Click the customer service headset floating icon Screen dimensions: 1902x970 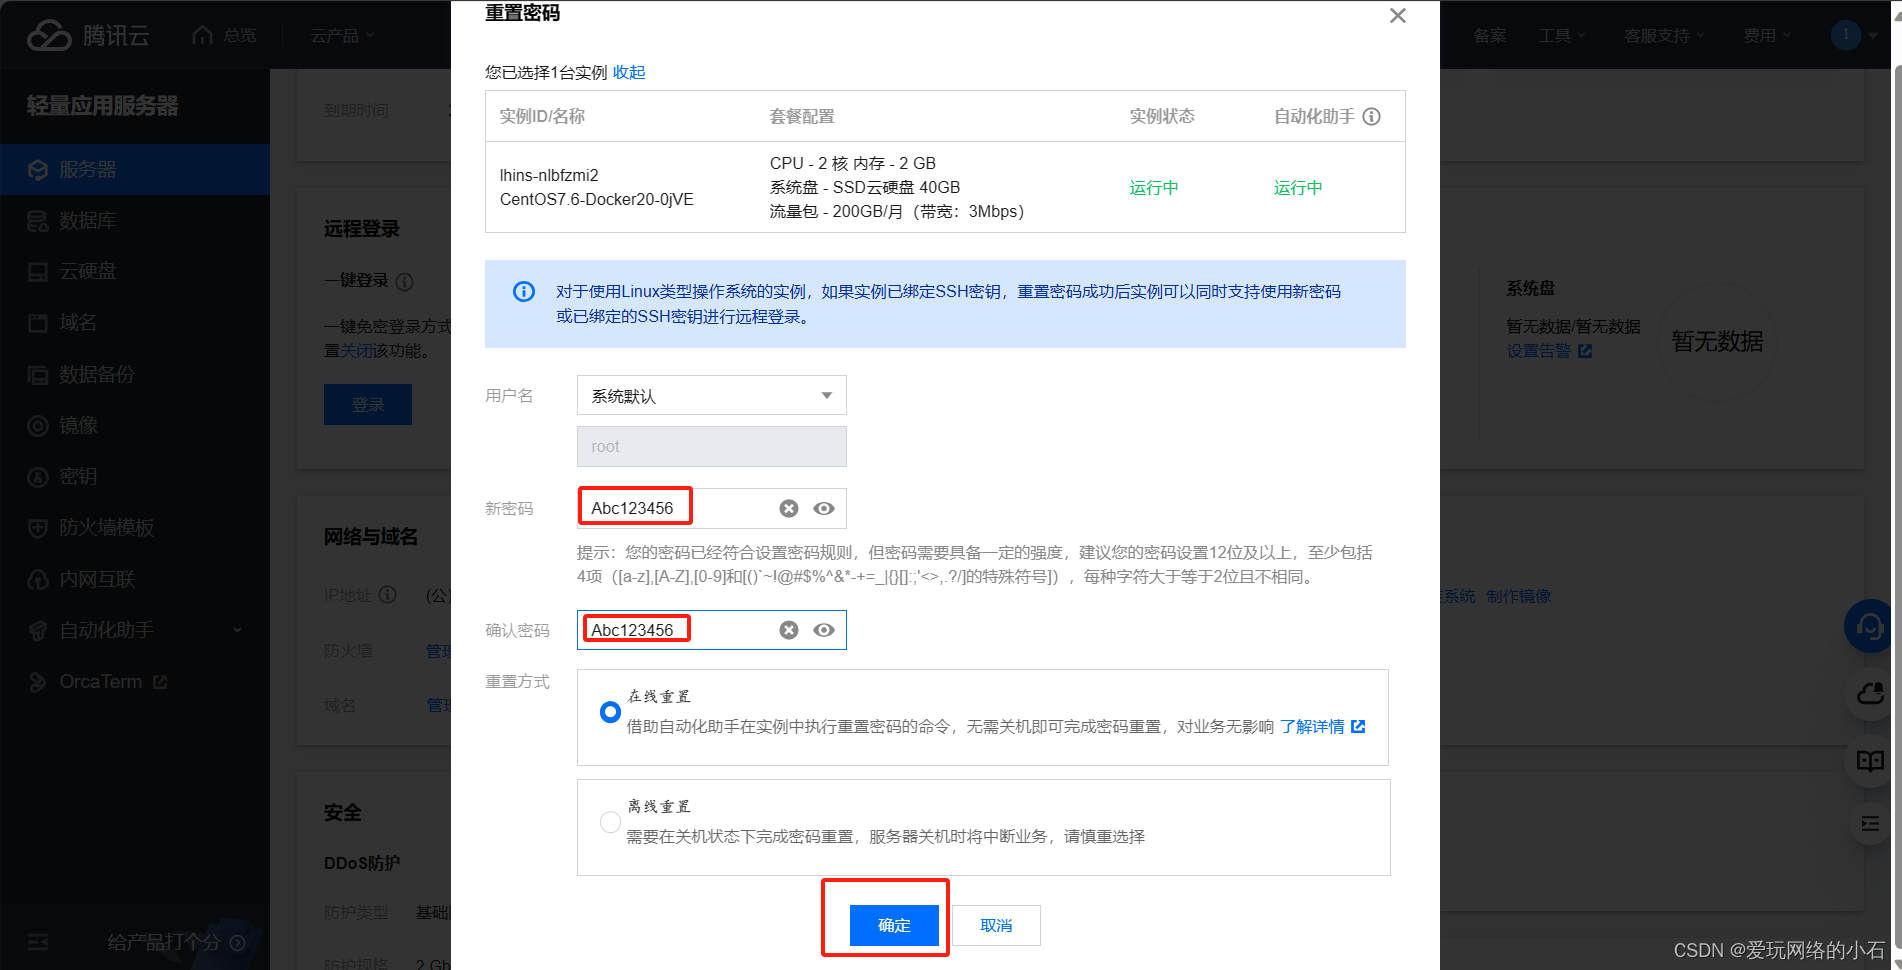point(1869,627)
